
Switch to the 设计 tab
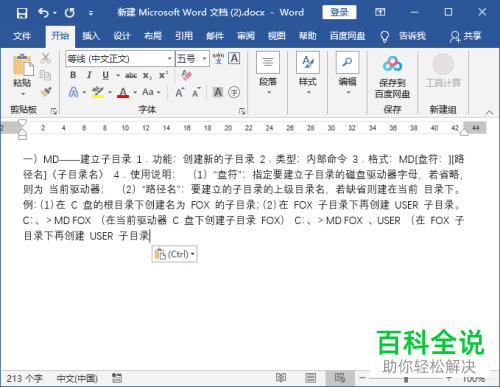click(122, 36)
